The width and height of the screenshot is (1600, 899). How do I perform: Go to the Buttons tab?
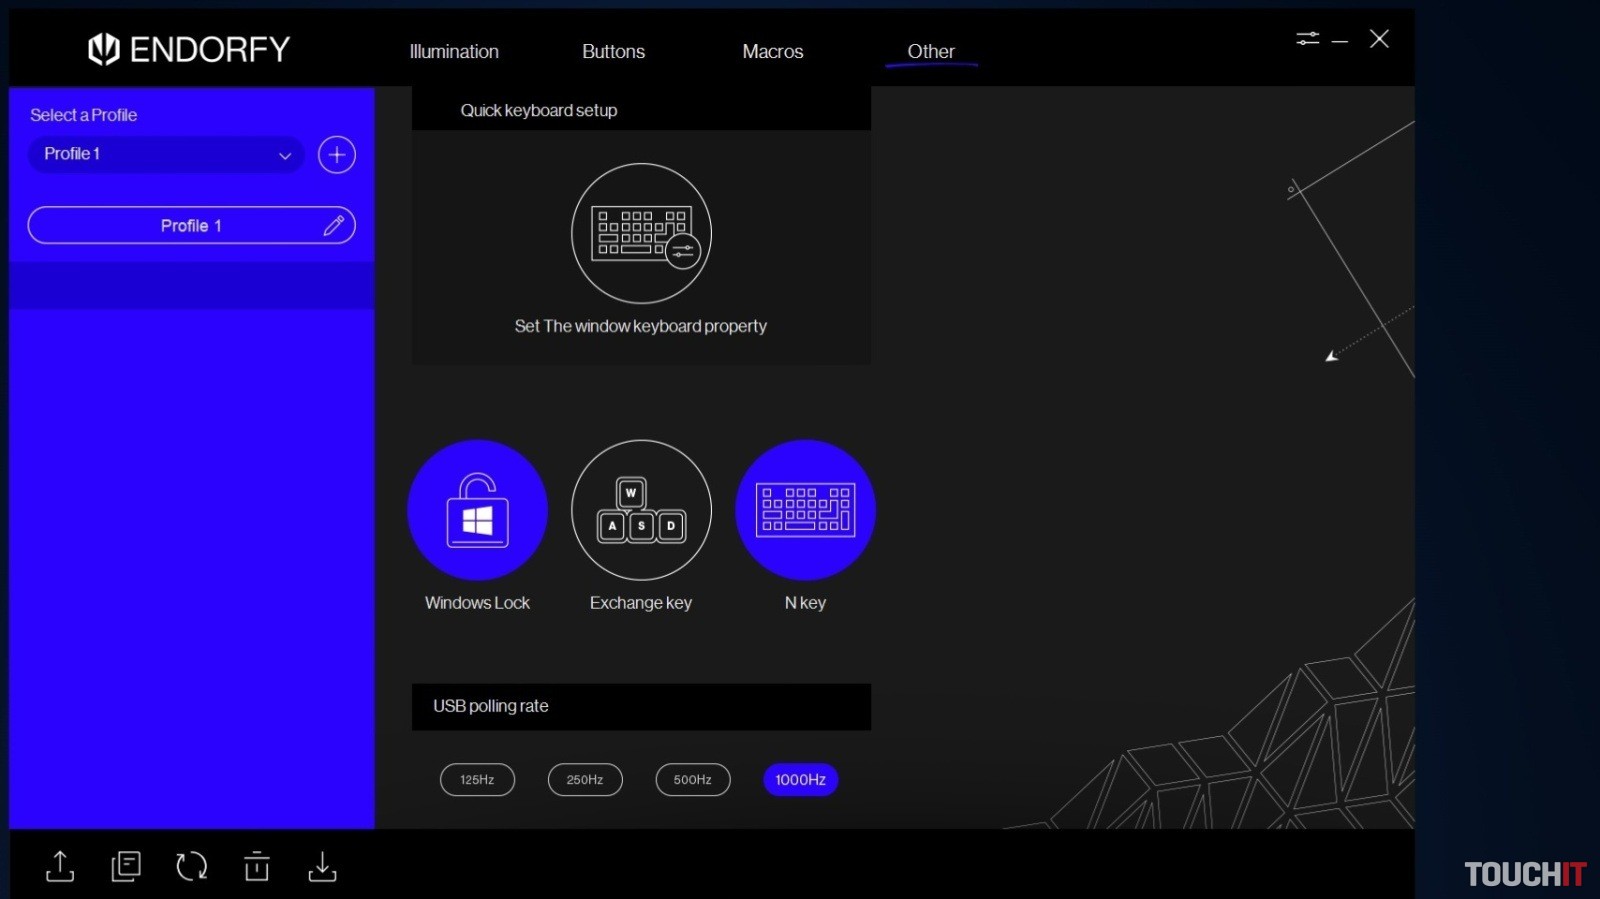tap(613, 52)
